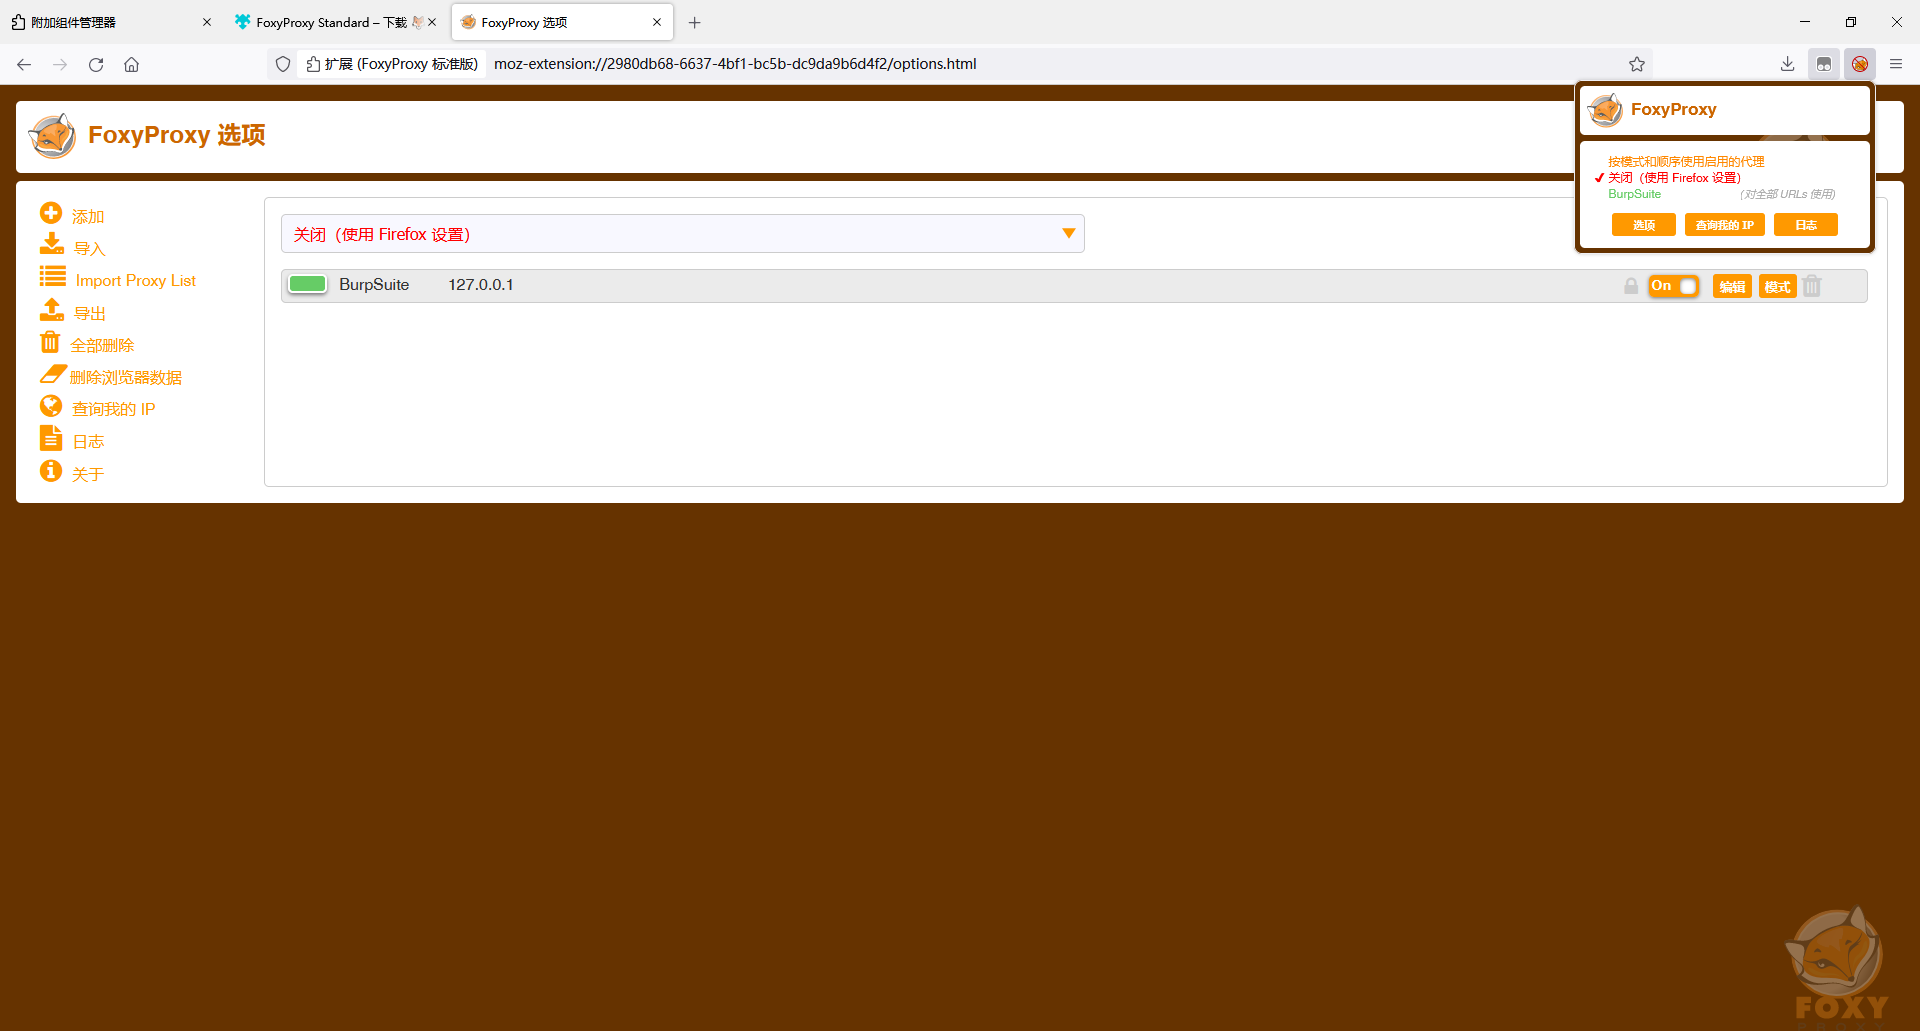Click the FoxyProxy toolbar extension icon
The image size is (1920, 1031).
[x=1860, y=64]
